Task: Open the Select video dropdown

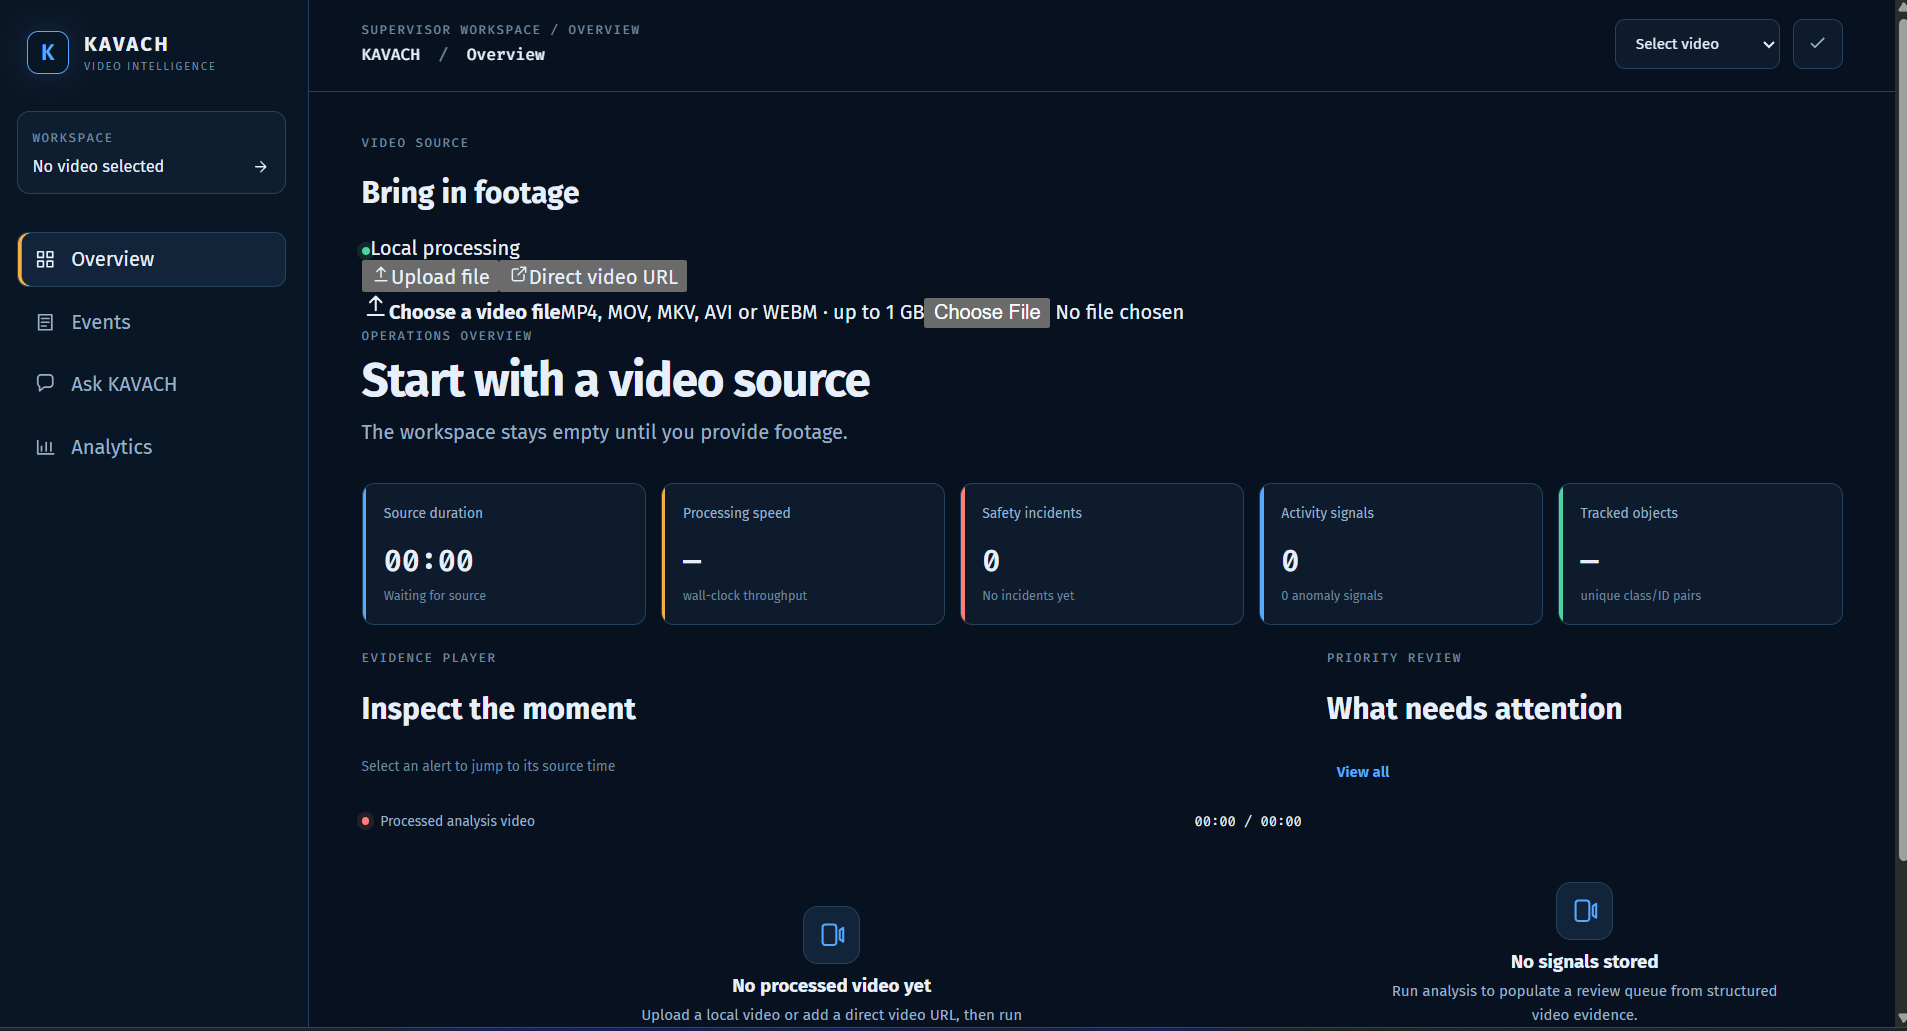Action: pos(1697,44)
